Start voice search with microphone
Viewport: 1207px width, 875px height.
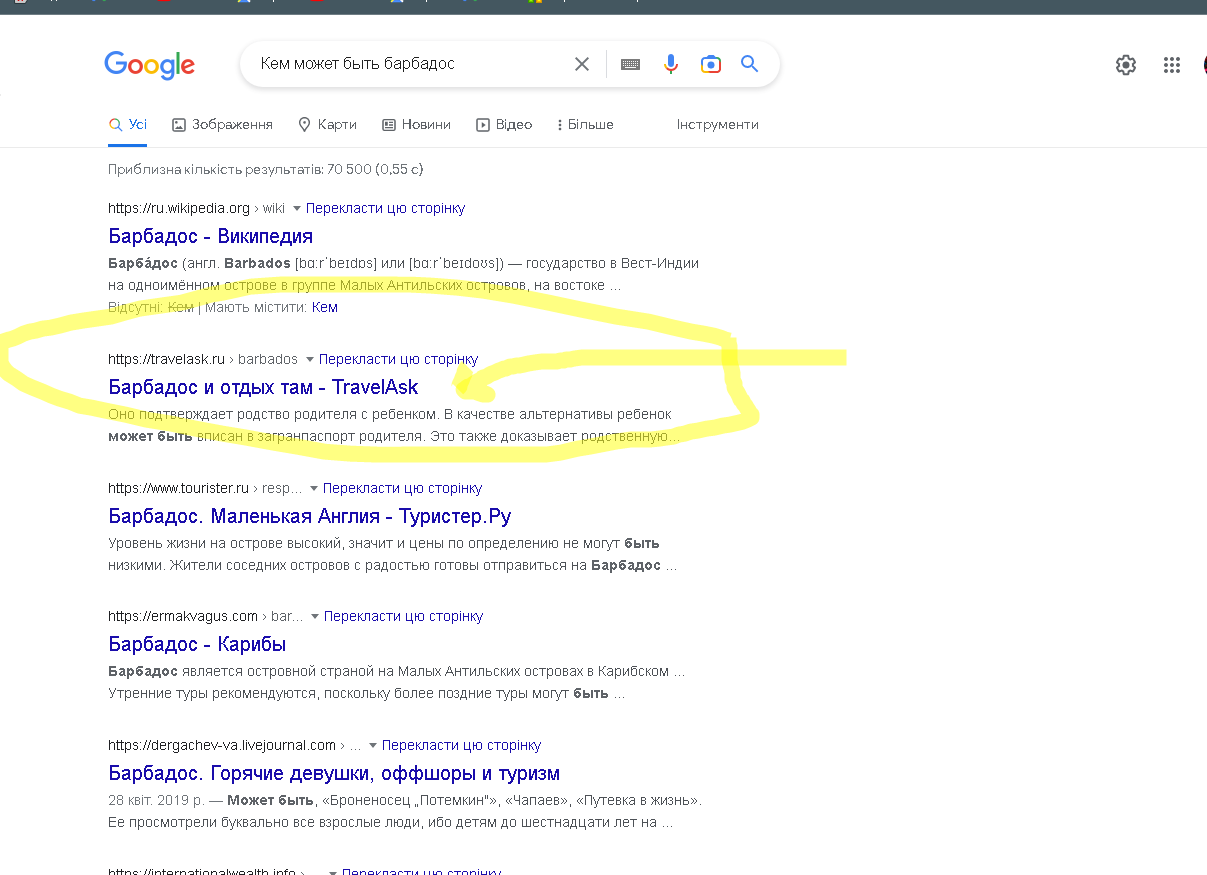tap(671, 64)
